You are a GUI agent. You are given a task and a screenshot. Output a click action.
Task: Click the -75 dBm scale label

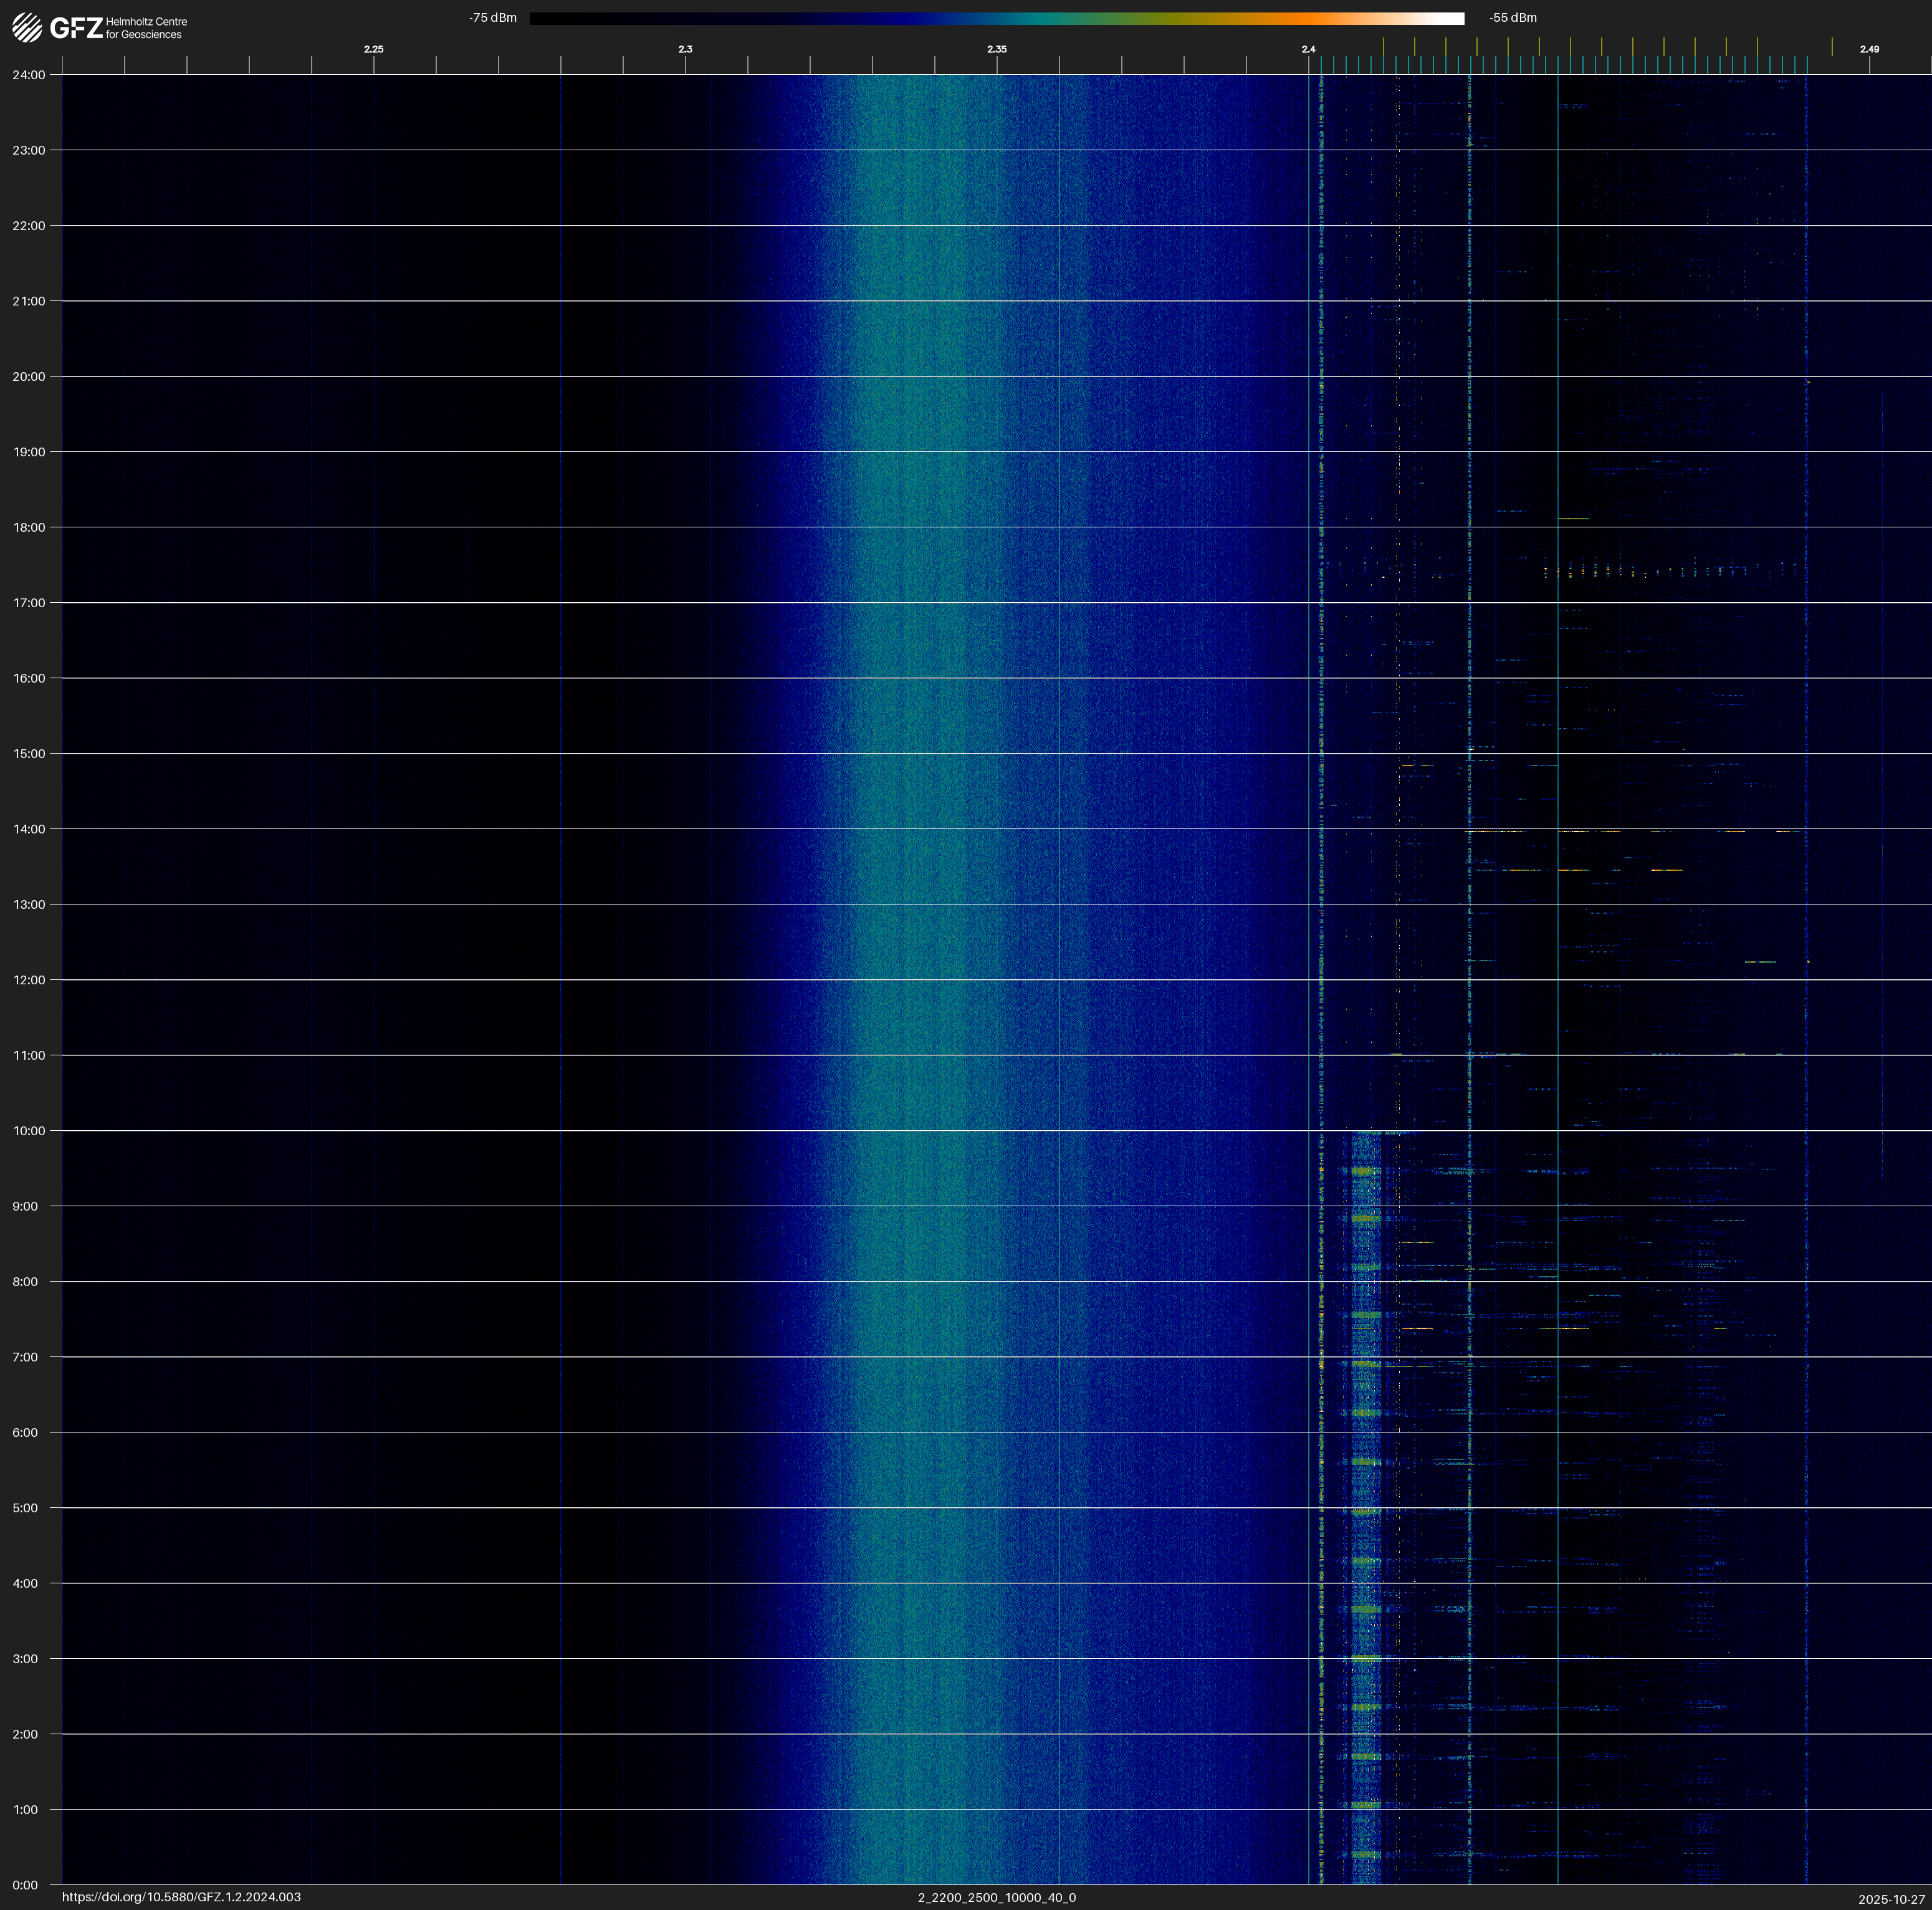pyautogui.click(x=493, y=18)
